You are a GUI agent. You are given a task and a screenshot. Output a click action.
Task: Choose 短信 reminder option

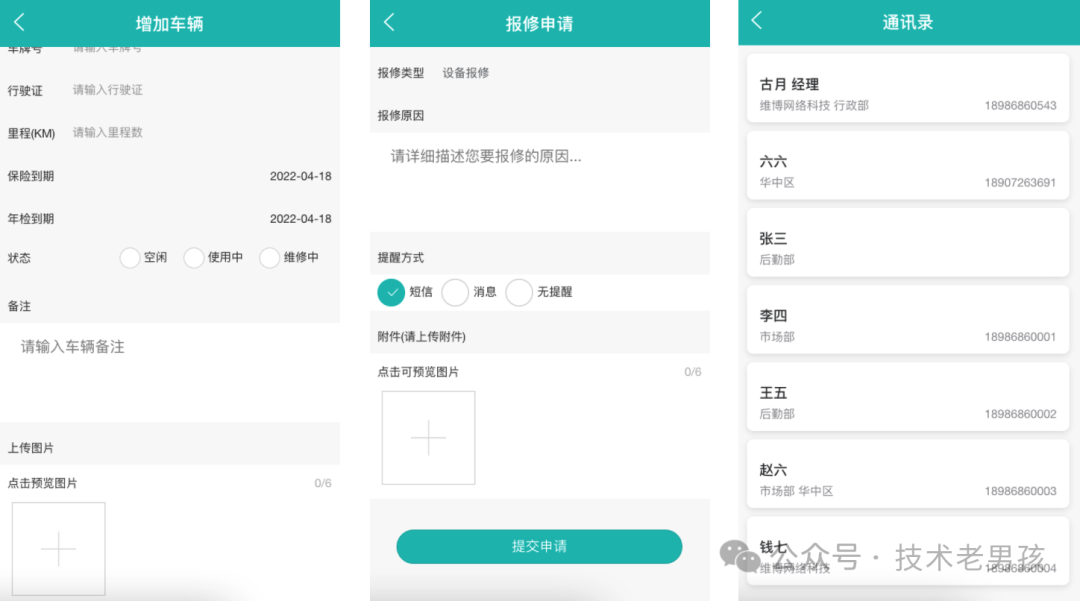[x=391, y=292]
